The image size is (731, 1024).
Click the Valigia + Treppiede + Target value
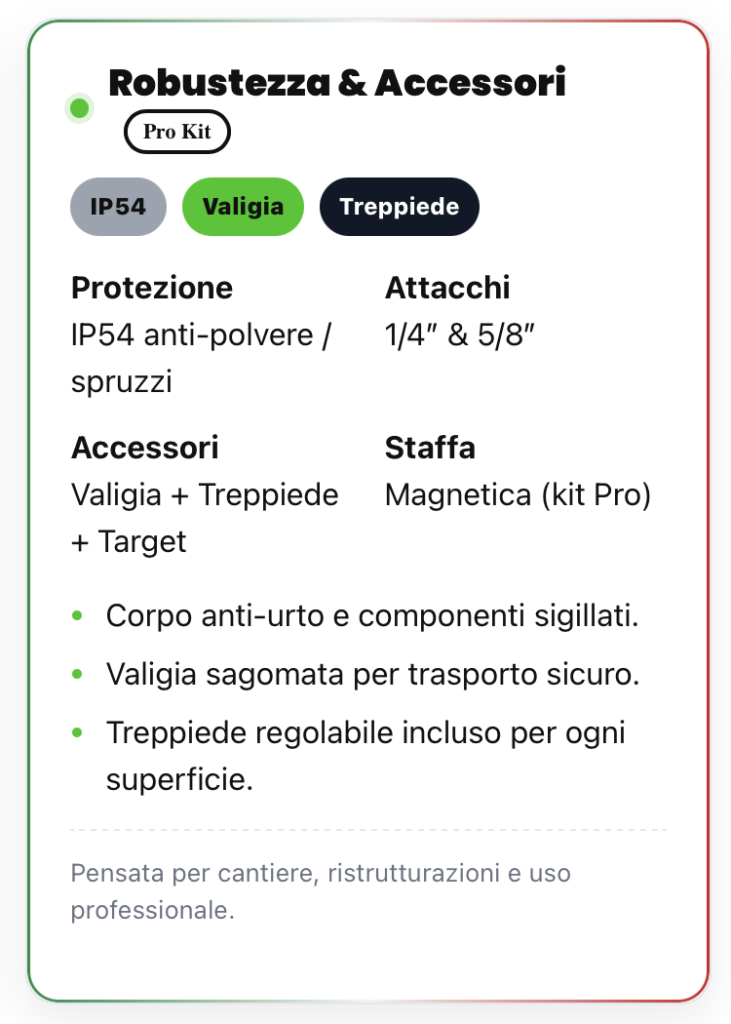[x=204, y=518]
